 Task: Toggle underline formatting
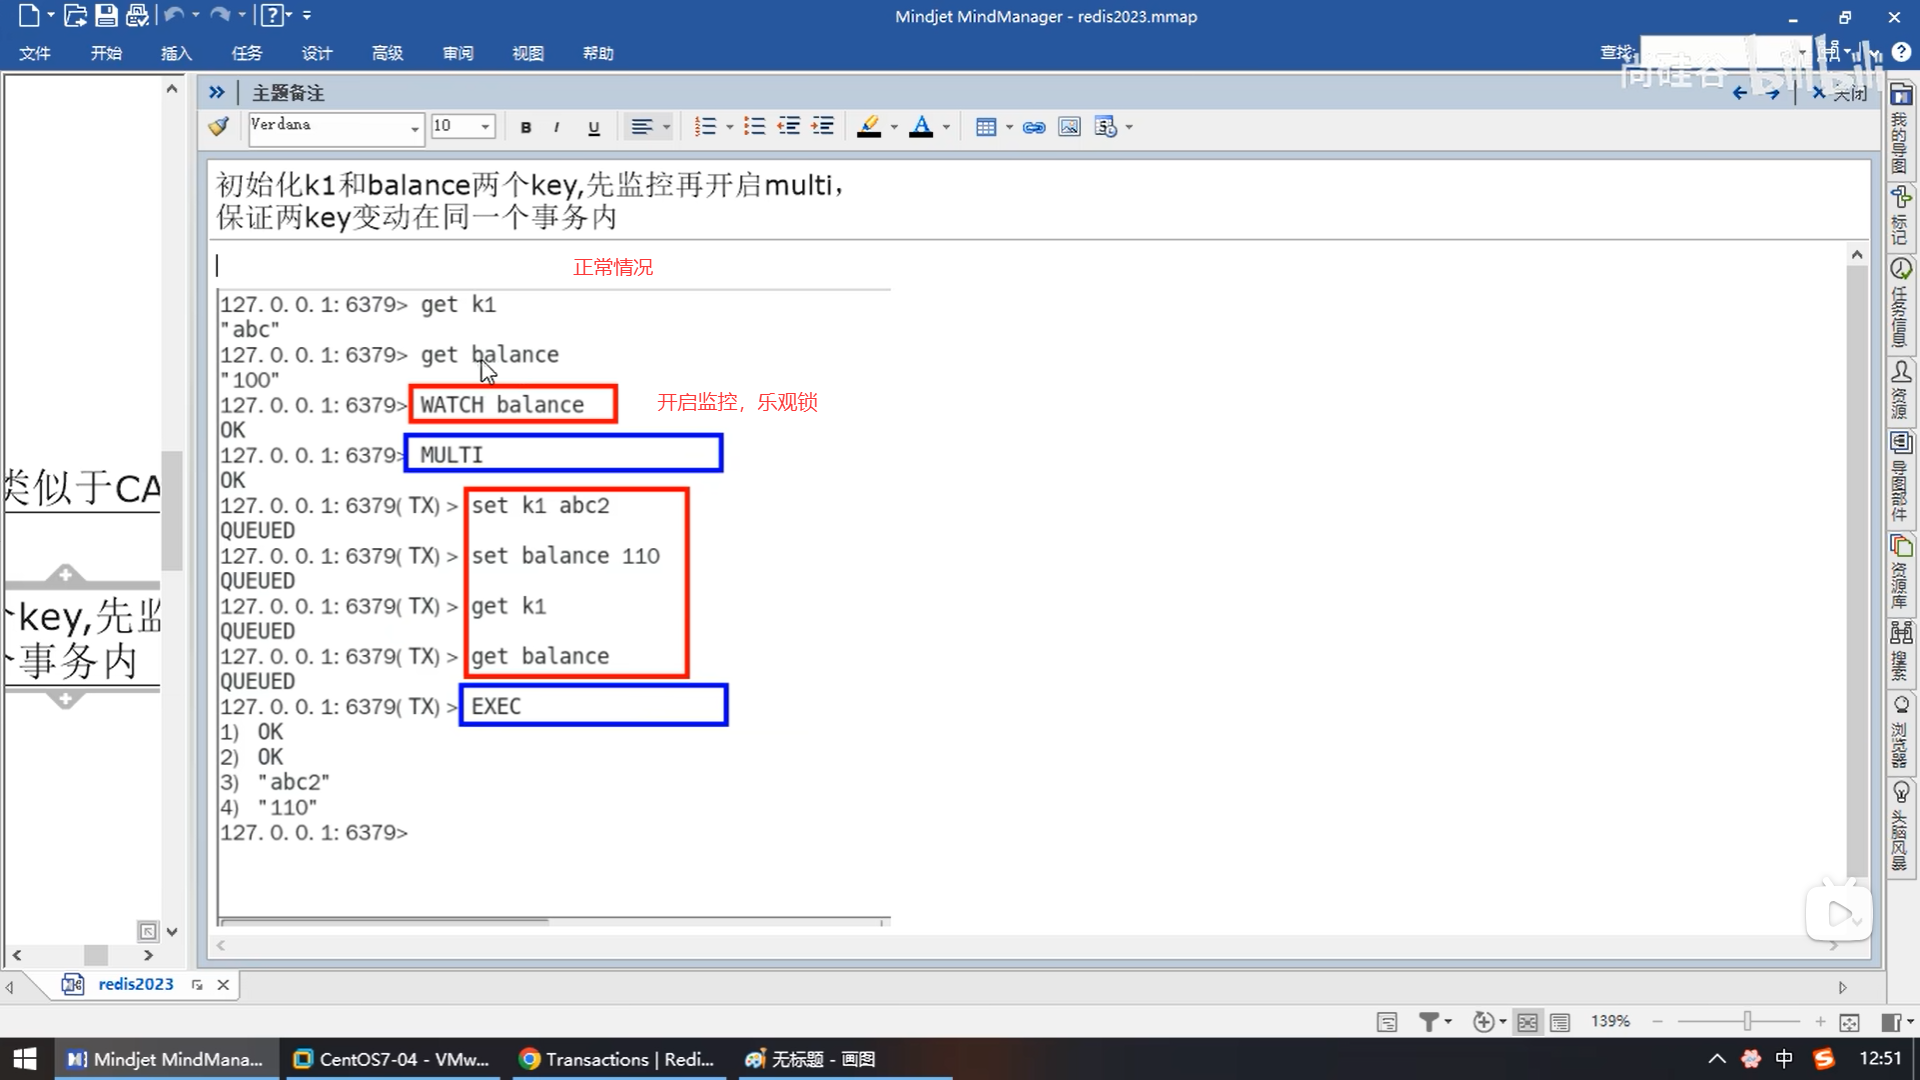tap(594, 127)
